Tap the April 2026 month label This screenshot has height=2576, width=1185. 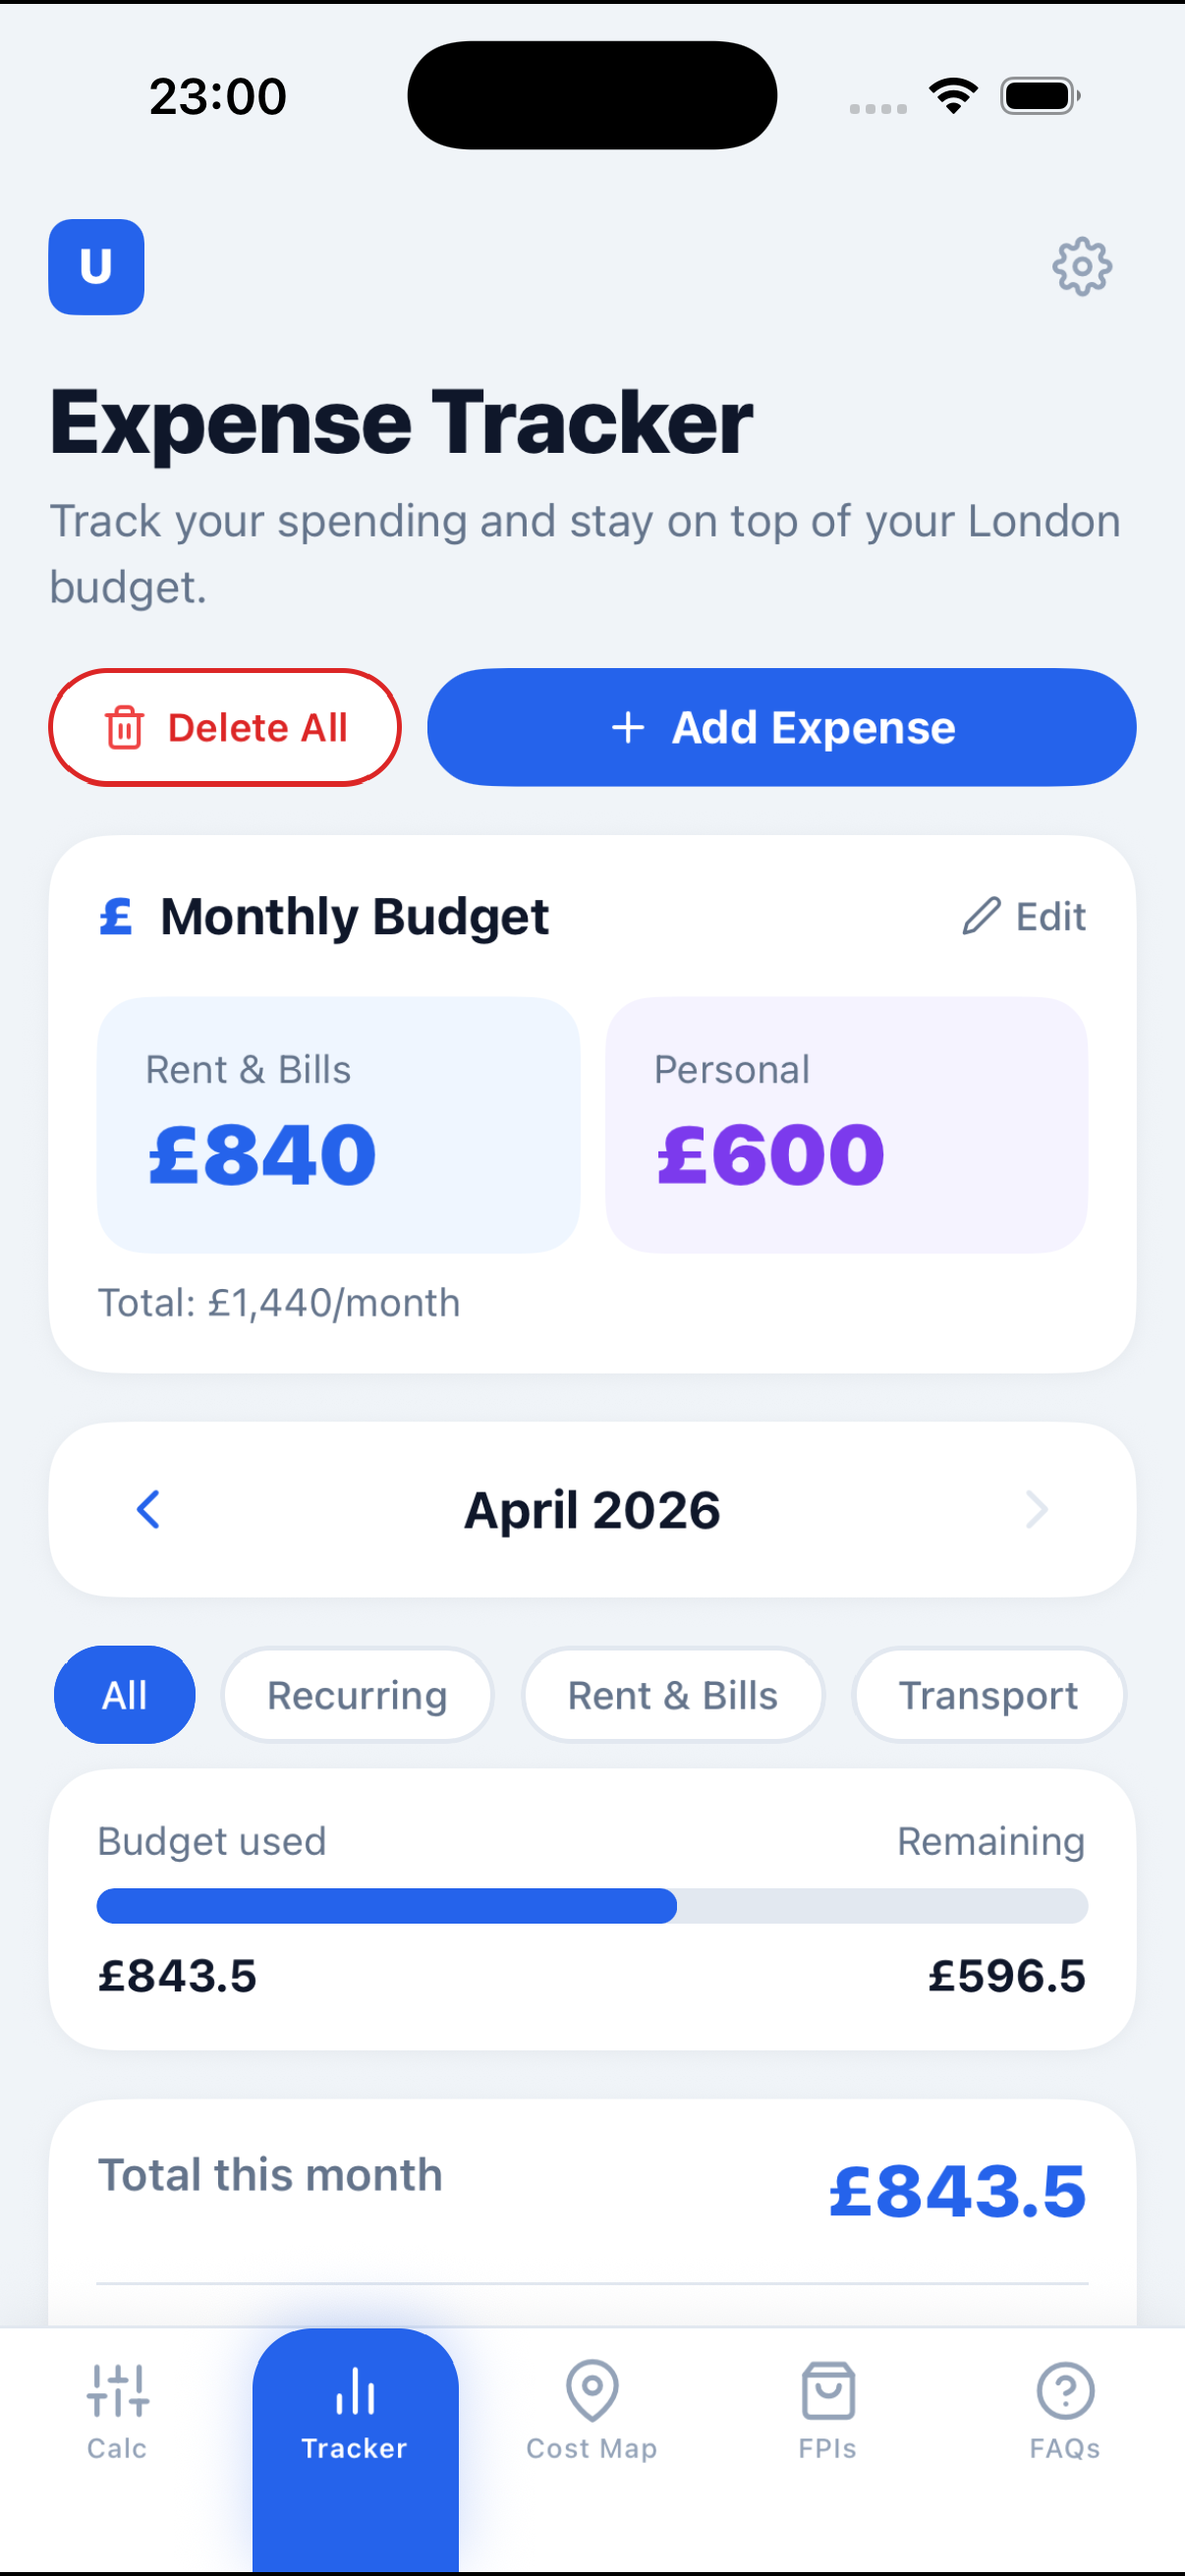pos(592,1509)
